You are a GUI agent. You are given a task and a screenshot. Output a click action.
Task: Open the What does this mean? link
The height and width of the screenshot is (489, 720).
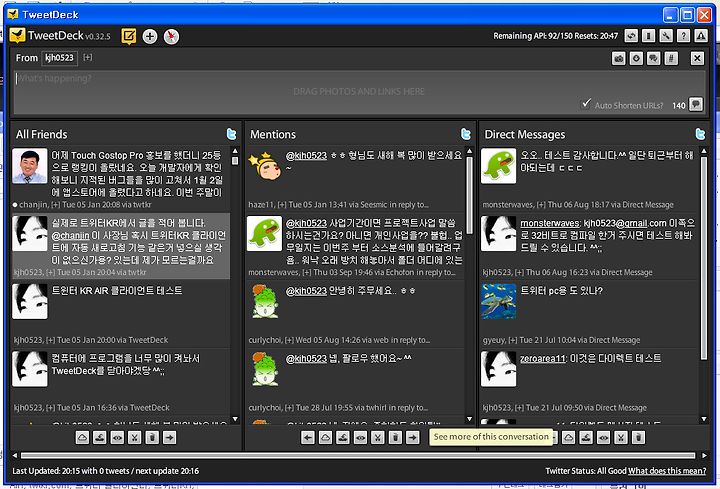(x=667, y=471)
